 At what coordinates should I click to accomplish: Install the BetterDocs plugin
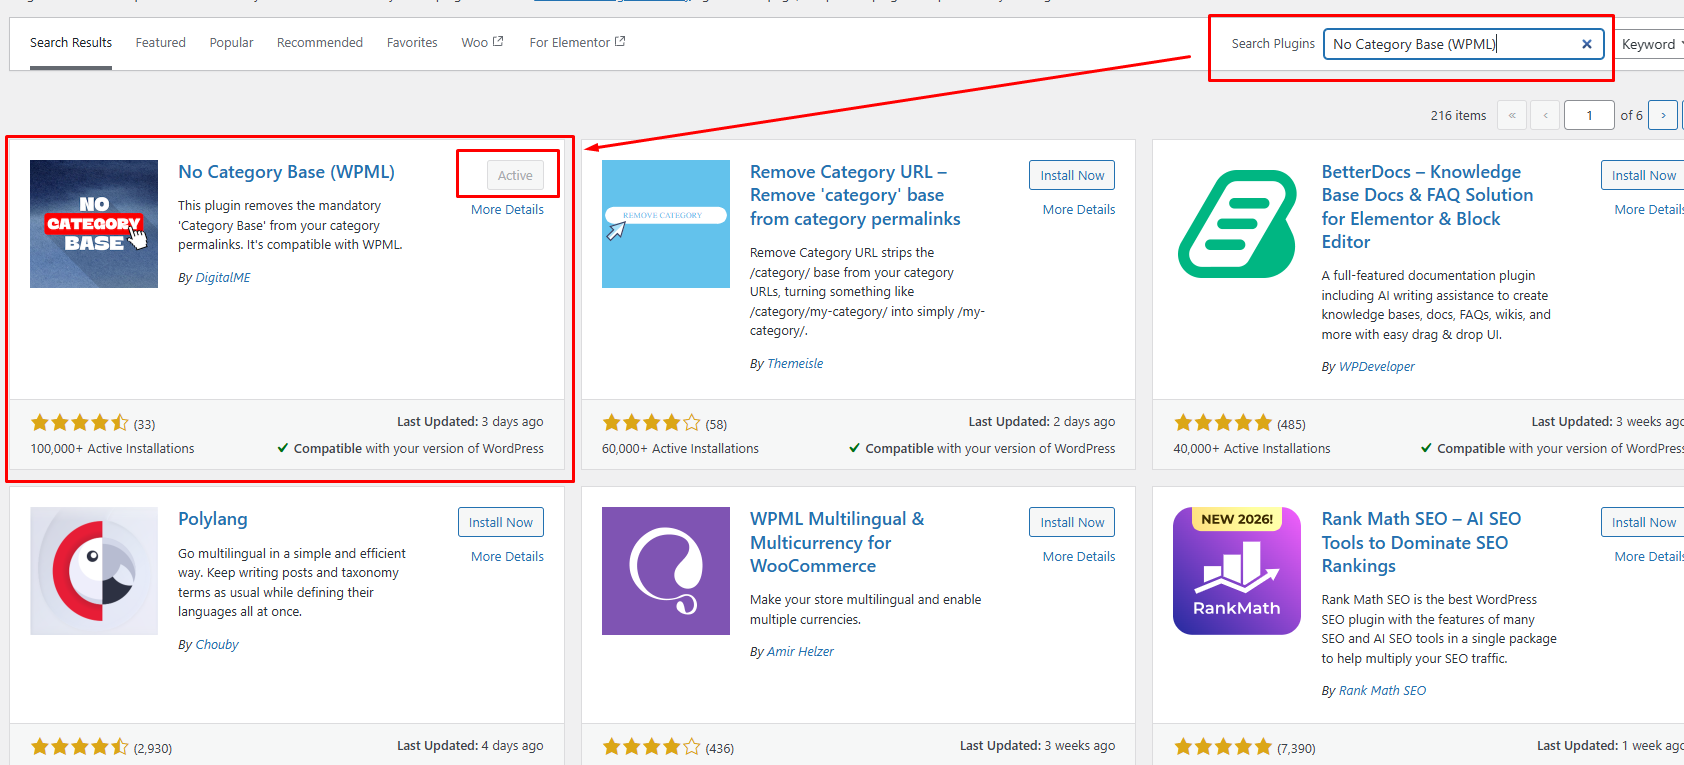pos(1643,175)
